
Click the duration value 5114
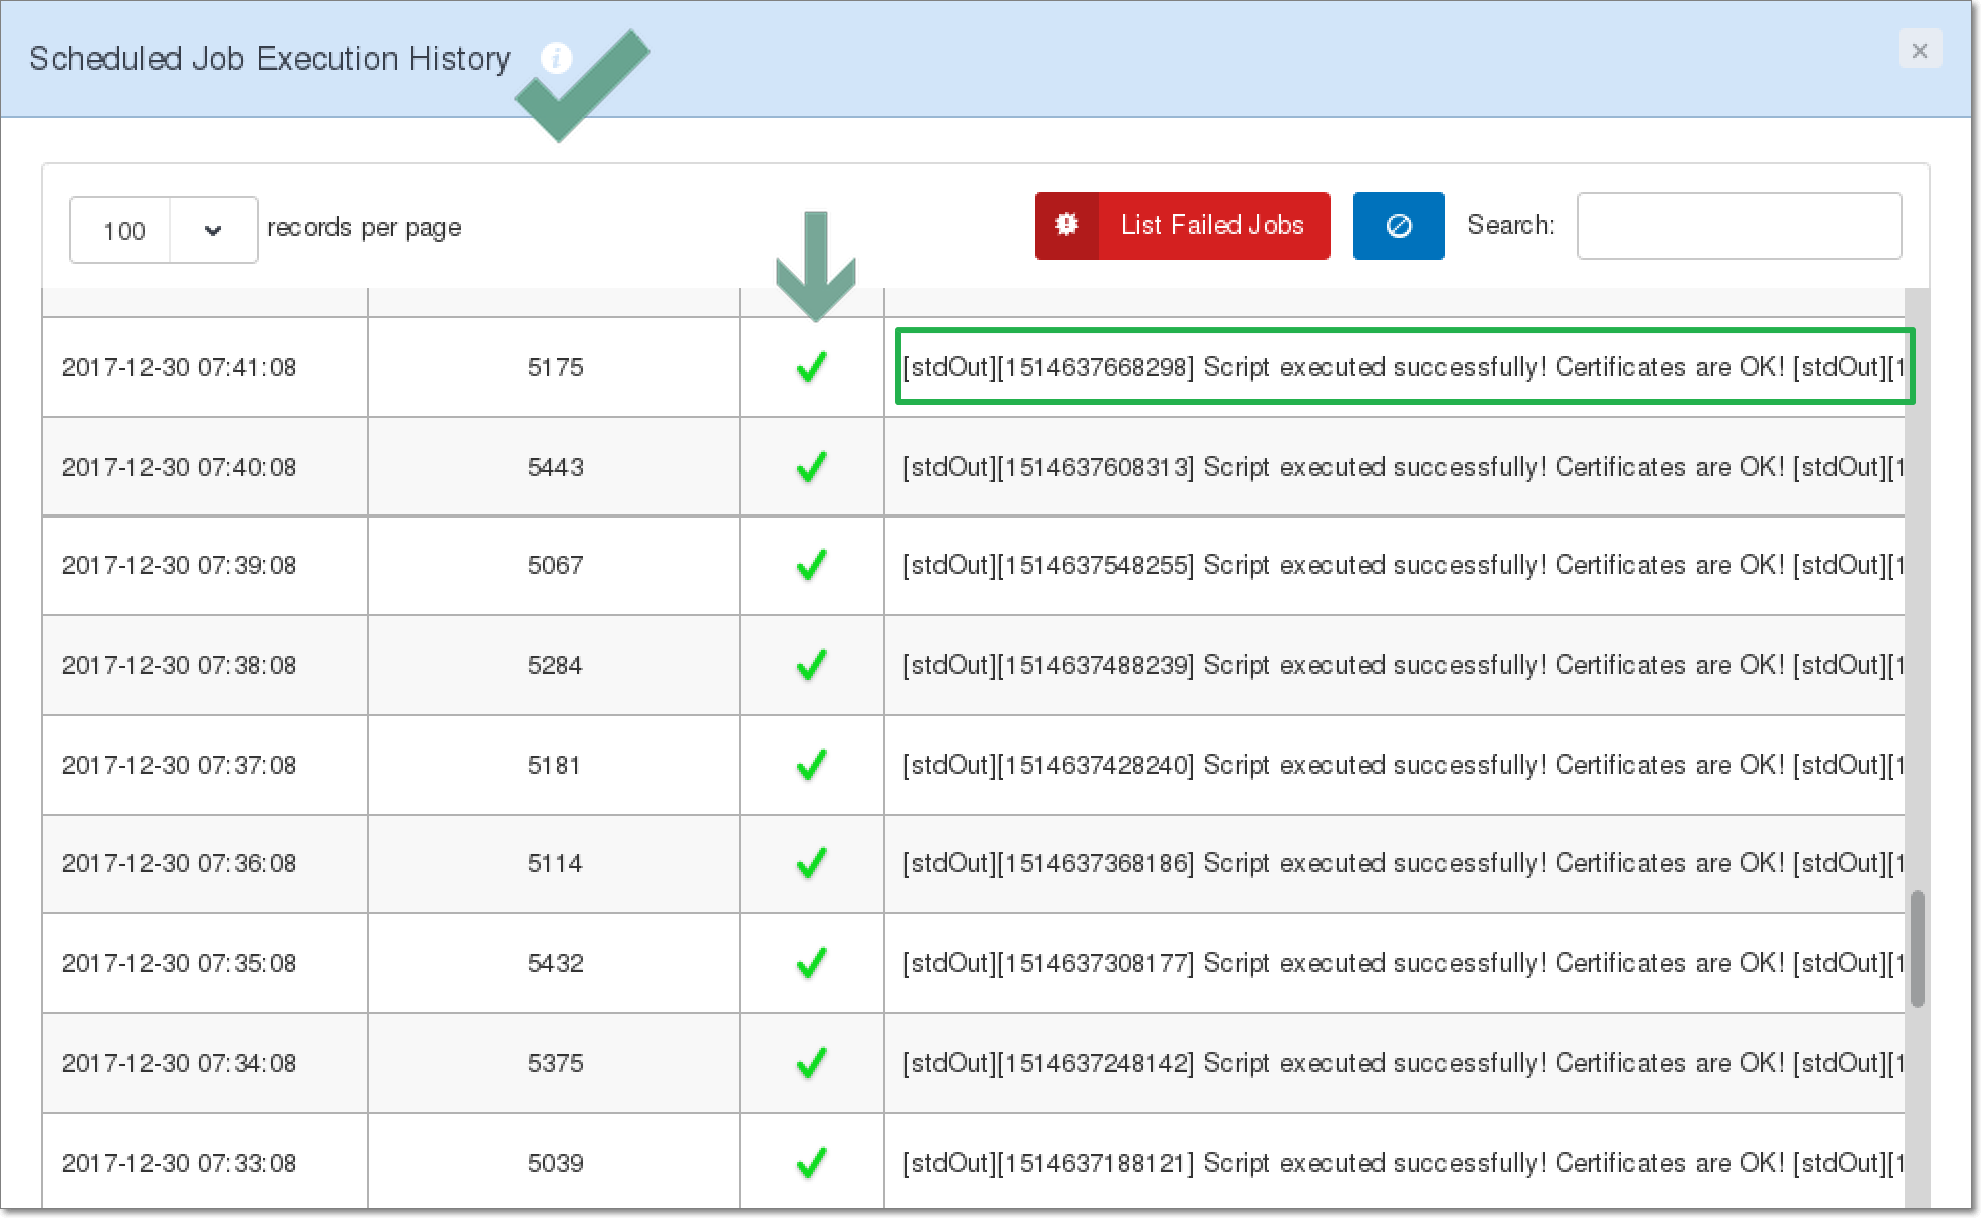tap(555, 863)
